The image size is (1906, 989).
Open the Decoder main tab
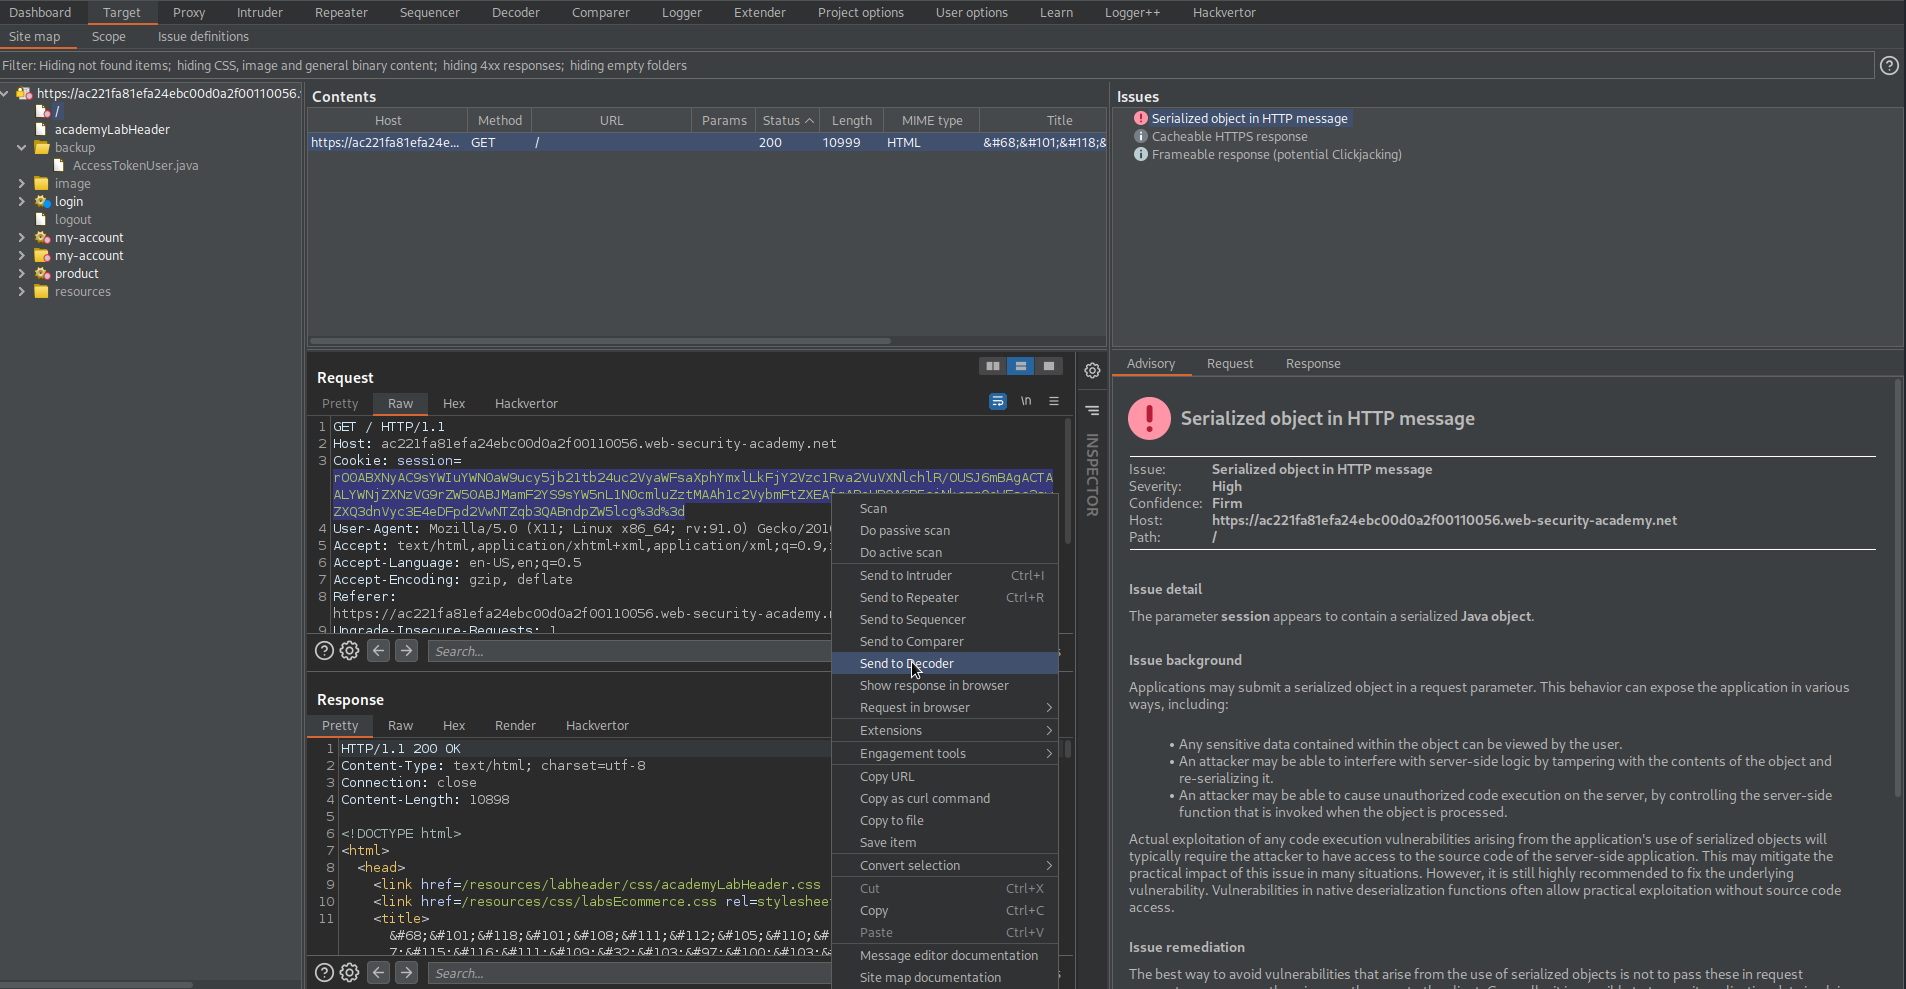coord(515,12)
